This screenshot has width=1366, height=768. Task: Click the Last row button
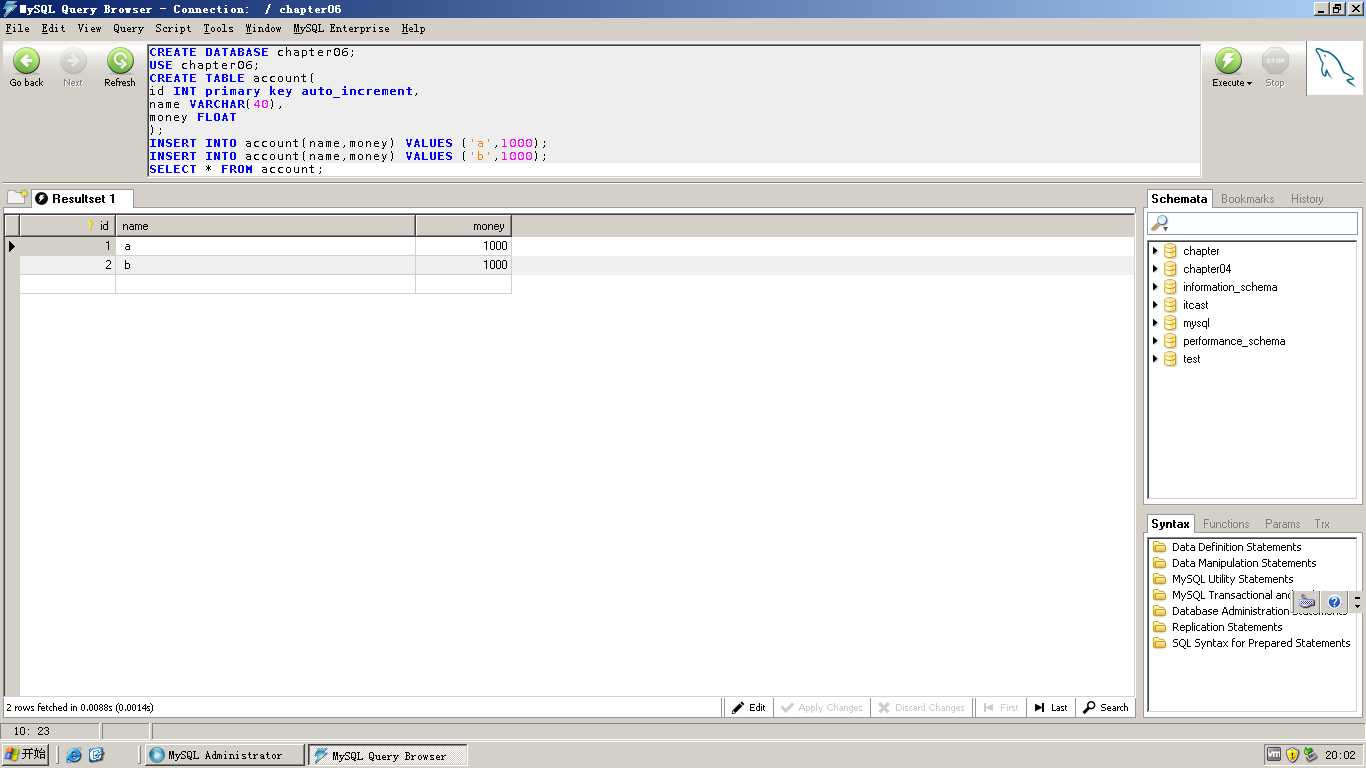(x=1051, y=707)
